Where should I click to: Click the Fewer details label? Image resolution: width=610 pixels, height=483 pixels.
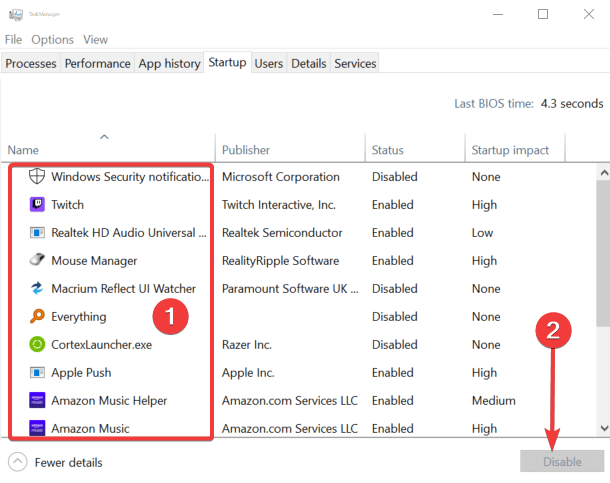tap(68, 462)
